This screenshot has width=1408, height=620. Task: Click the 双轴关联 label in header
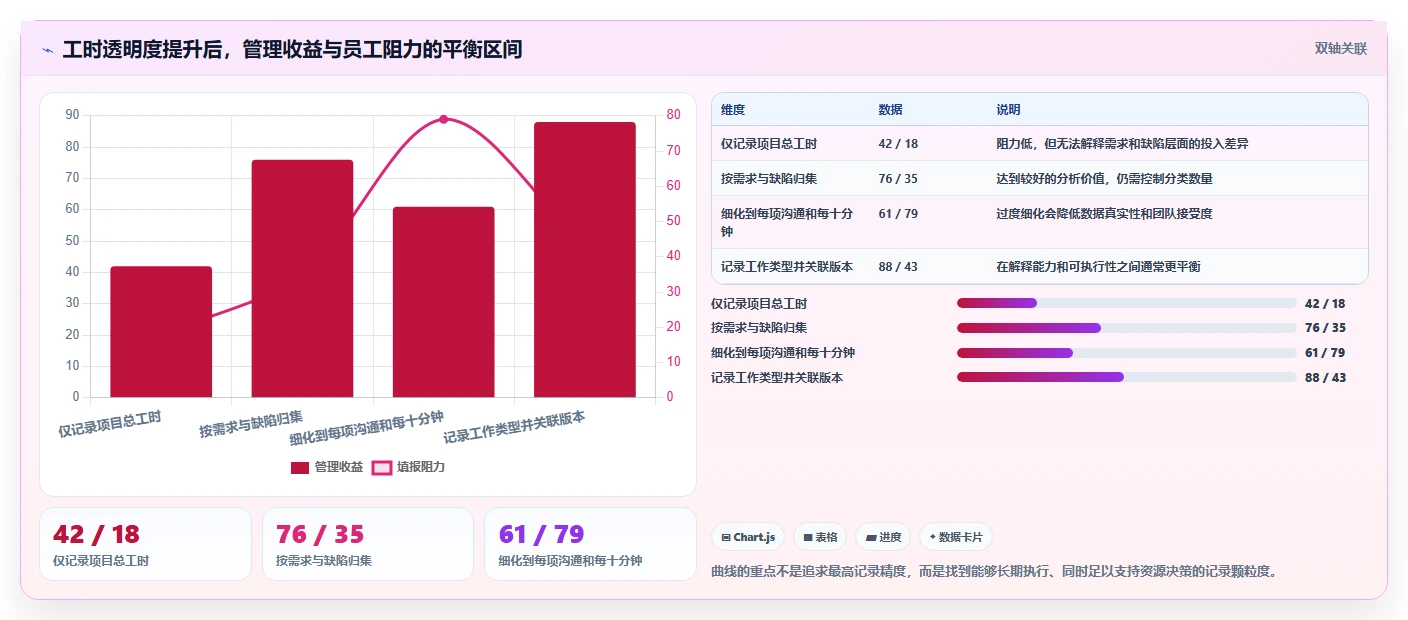click(1340, 49)
